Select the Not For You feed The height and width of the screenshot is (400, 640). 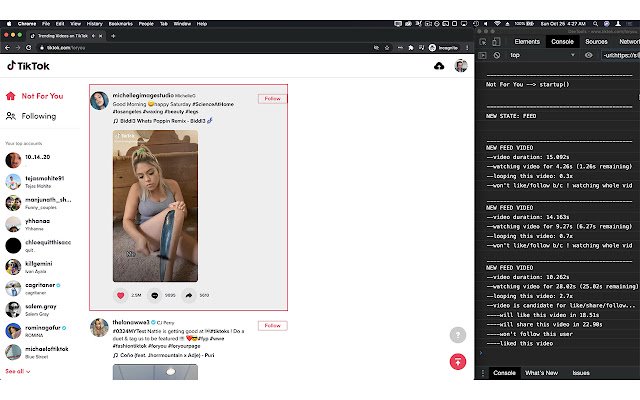coord(35,96)
